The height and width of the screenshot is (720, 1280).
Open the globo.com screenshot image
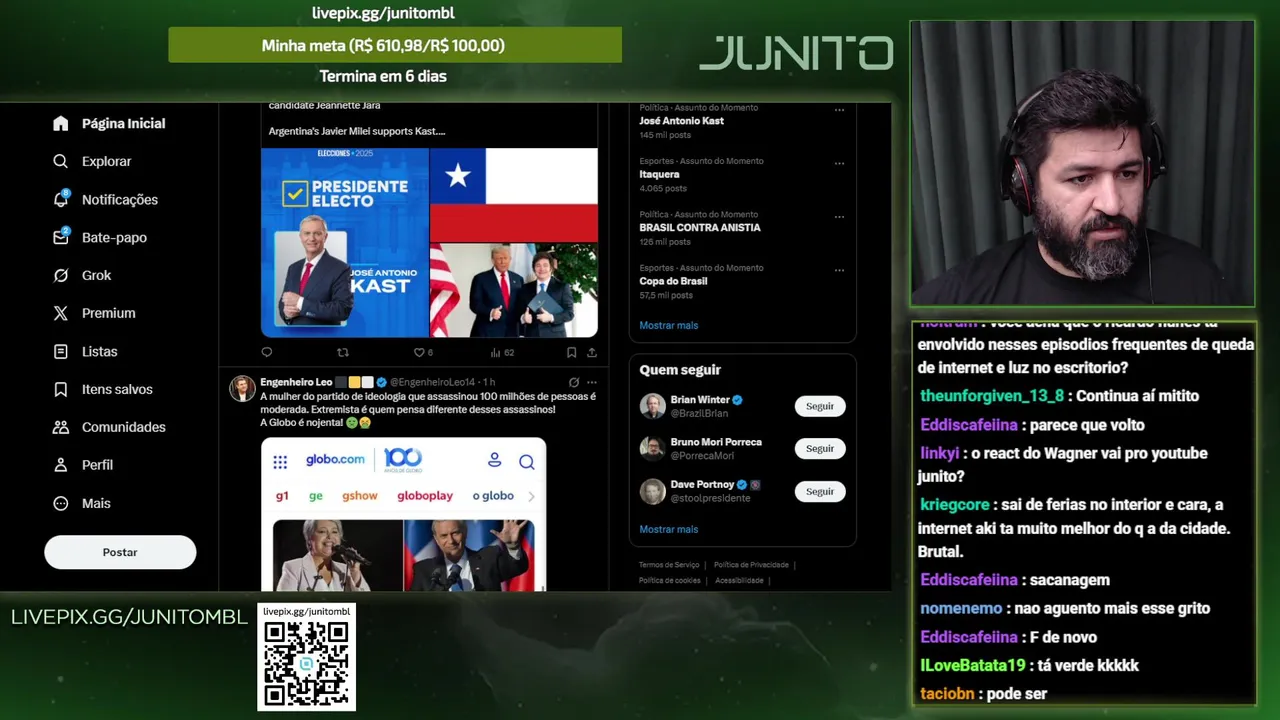tap(404, 514)
